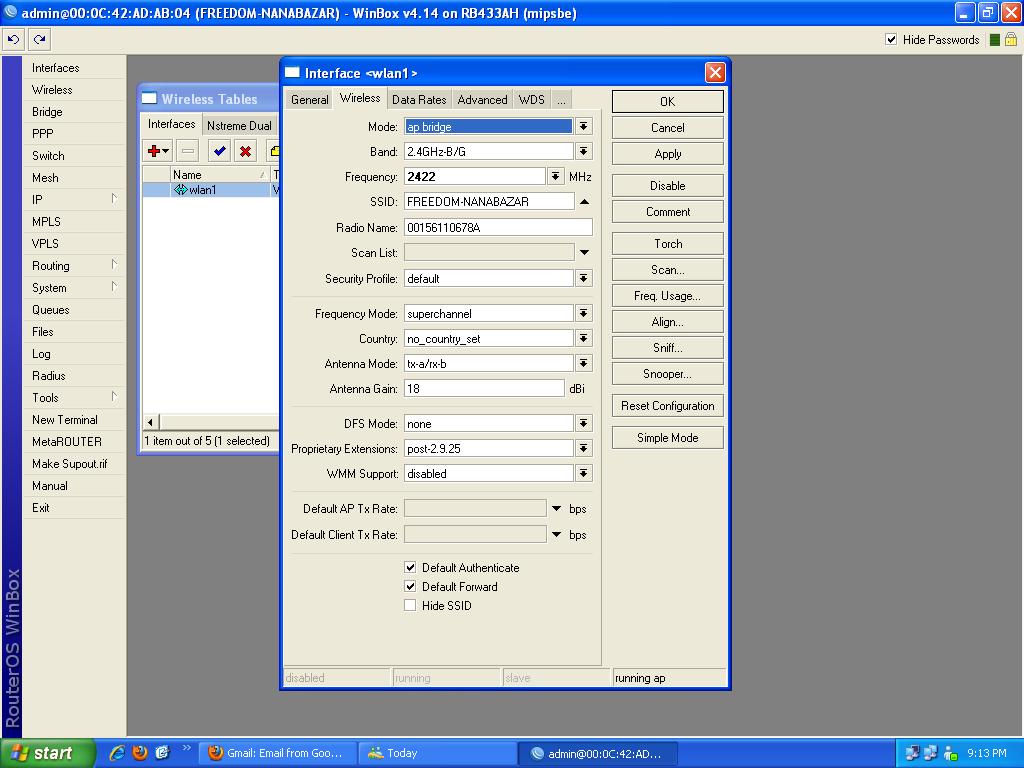
Task: Click the Scan... button
Action: click(667, 270)
